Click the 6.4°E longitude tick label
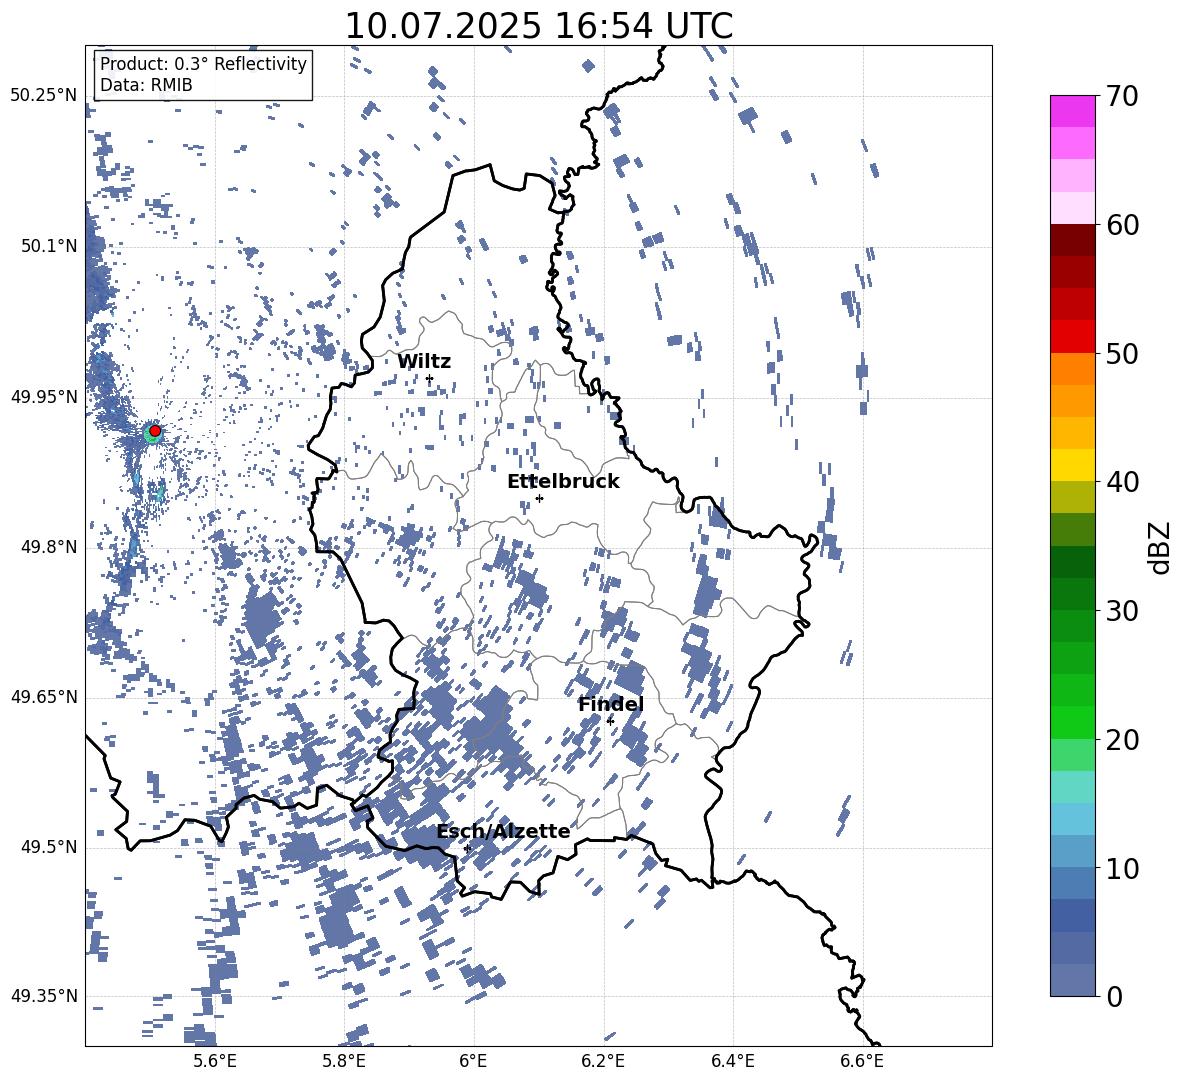This screenshot has height=1081, width=1184. coord(733,1061)
